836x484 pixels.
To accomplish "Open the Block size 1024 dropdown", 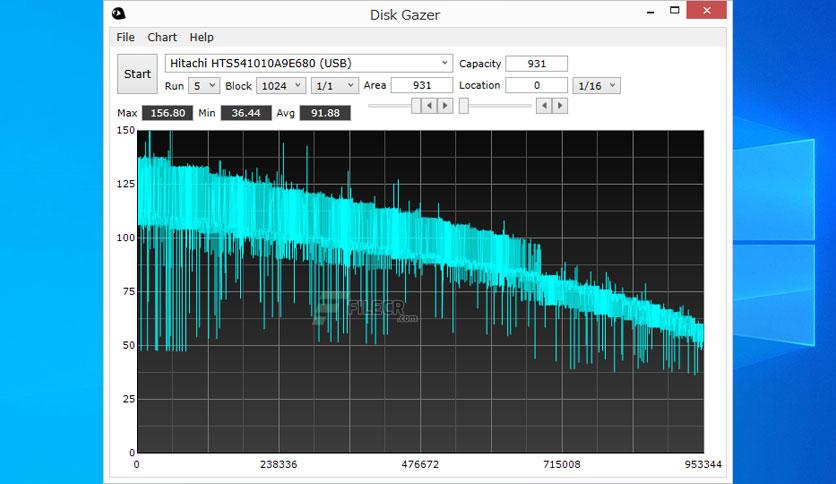I will [281, 85].
